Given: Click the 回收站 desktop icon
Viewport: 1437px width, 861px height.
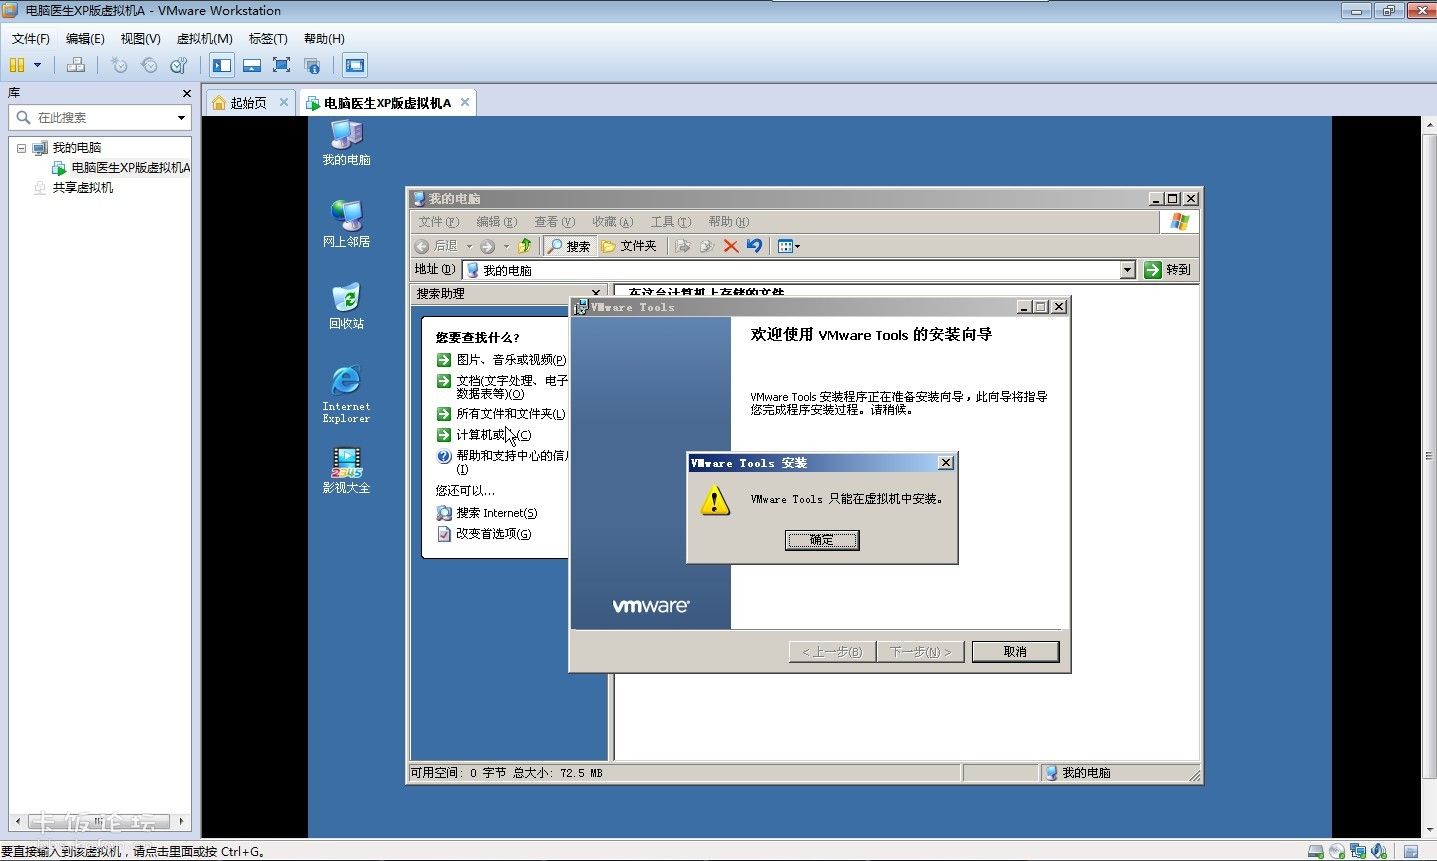Looking at the screenshot, I should click(347, 306).
